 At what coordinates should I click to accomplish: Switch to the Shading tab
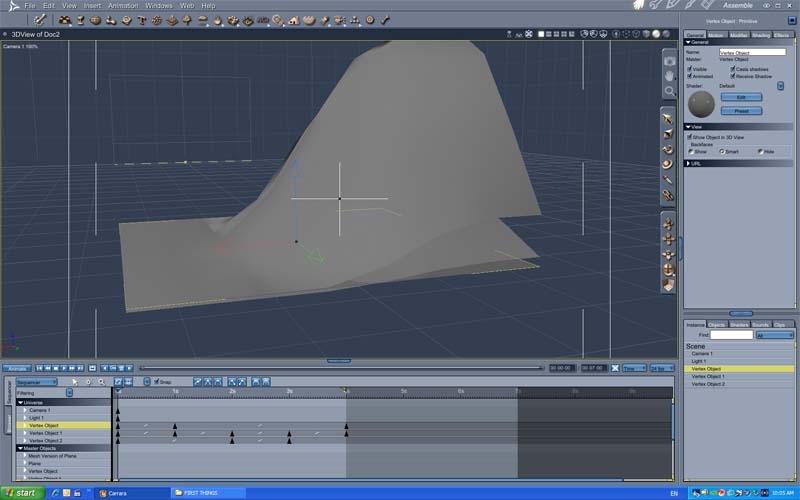(x=761, y=35)
